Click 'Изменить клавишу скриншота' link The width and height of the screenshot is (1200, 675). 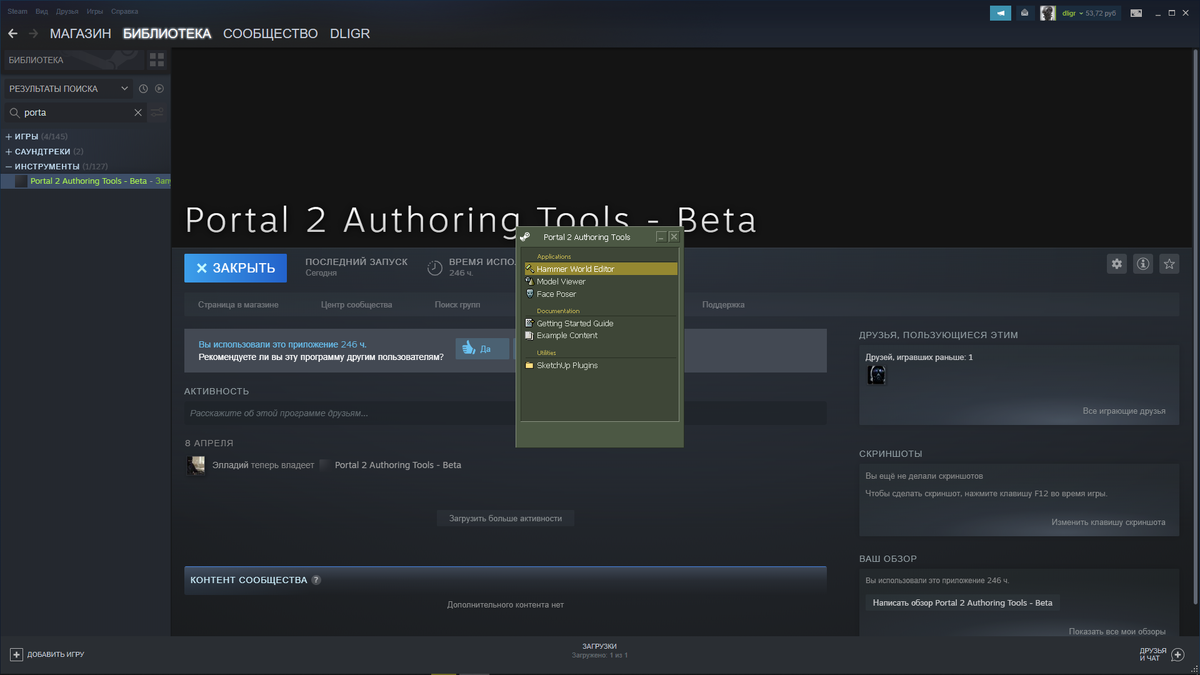tap(1108, 522)
